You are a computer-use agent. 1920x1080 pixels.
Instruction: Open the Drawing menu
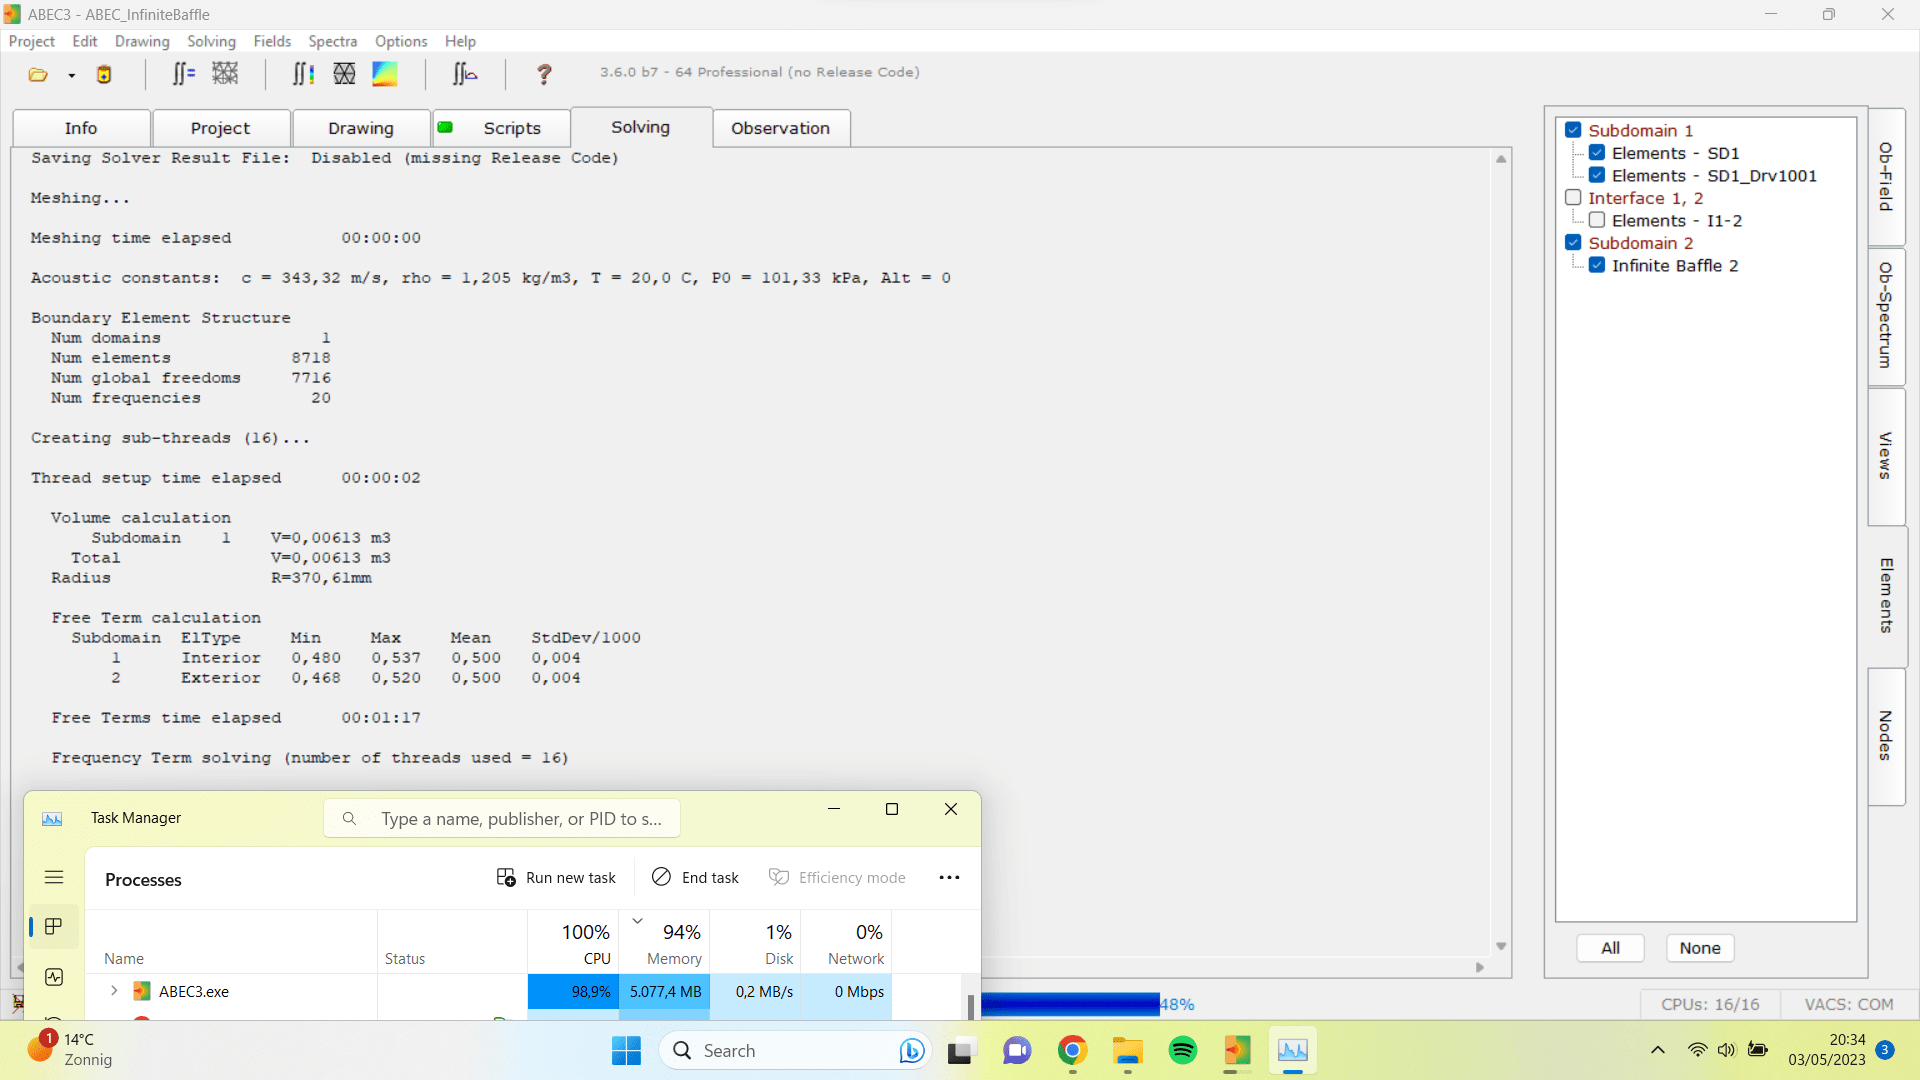[x=142, y=41]
